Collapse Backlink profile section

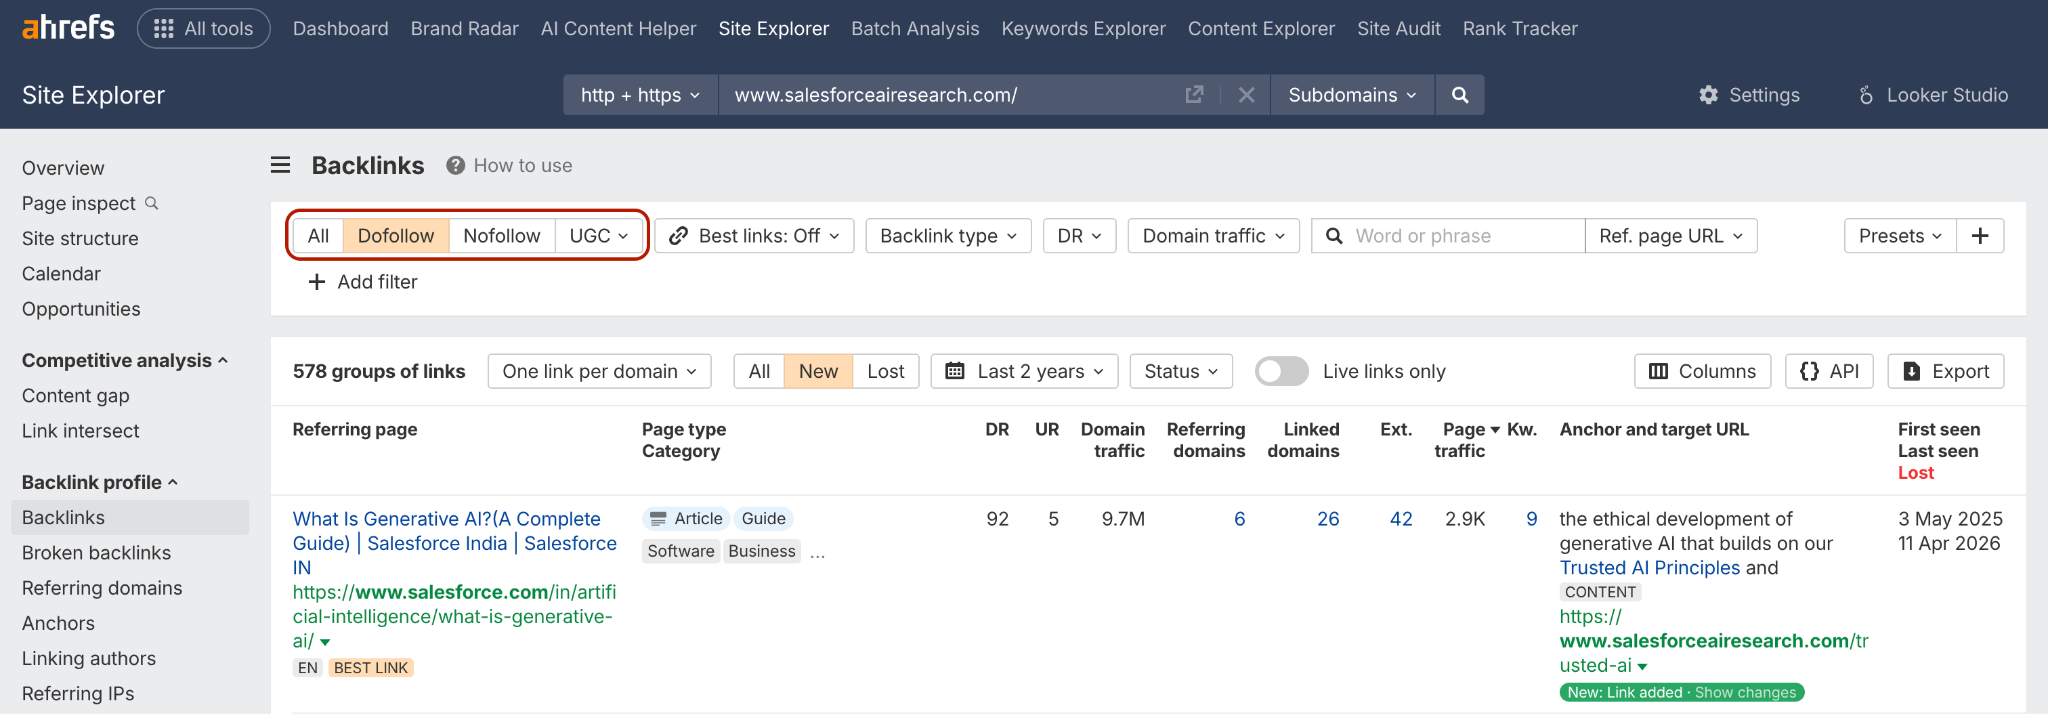point(100,482)
